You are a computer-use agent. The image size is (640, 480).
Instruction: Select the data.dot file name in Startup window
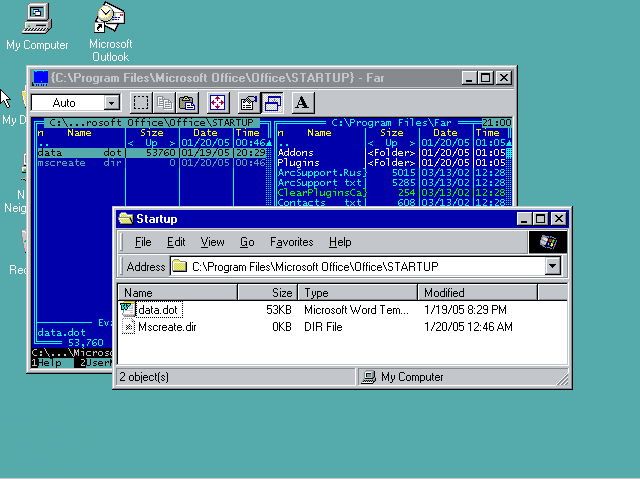click(x=158, y=310)
